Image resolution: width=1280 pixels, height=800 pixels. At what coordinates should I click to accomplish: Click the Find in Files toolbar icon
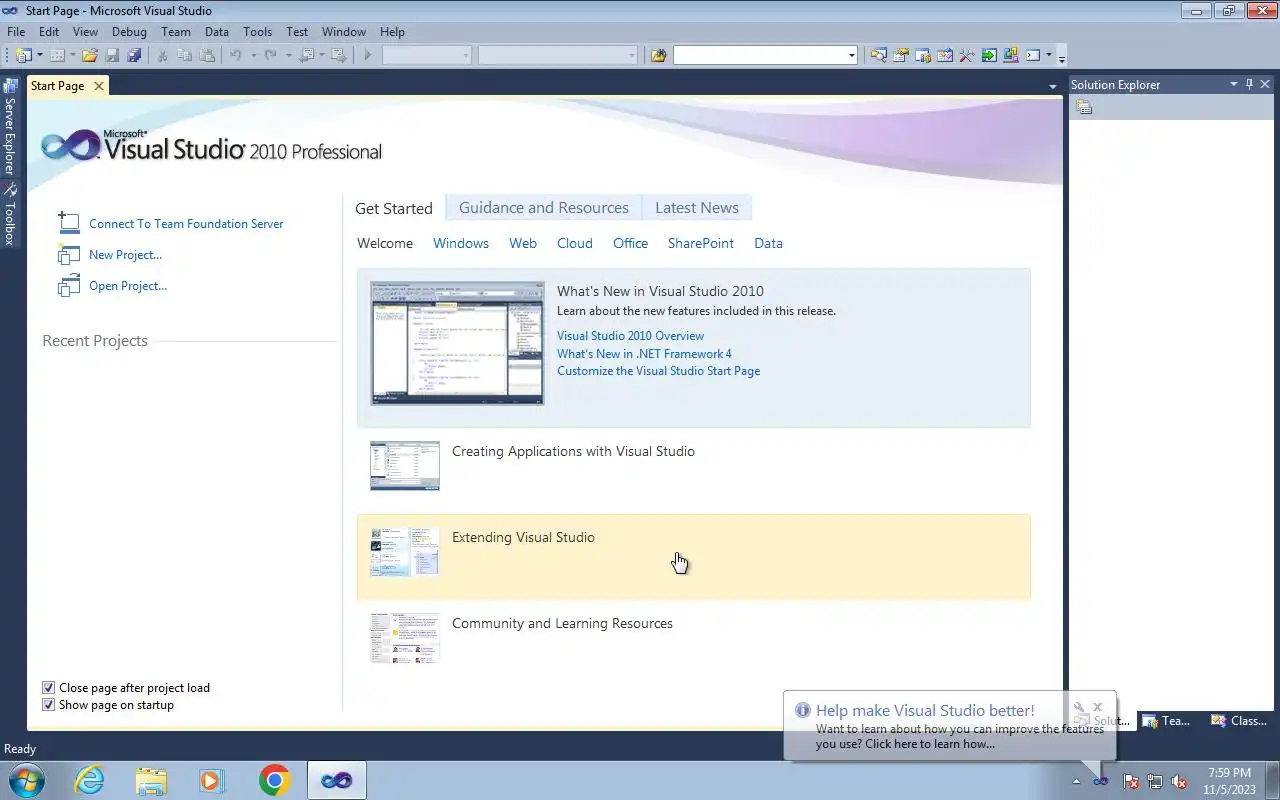pos(658,55)
